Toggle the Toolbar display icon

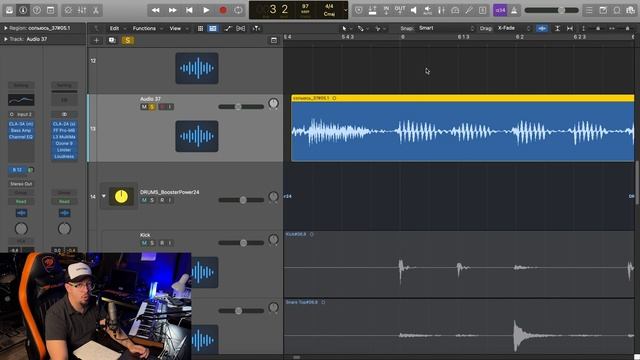51,10
